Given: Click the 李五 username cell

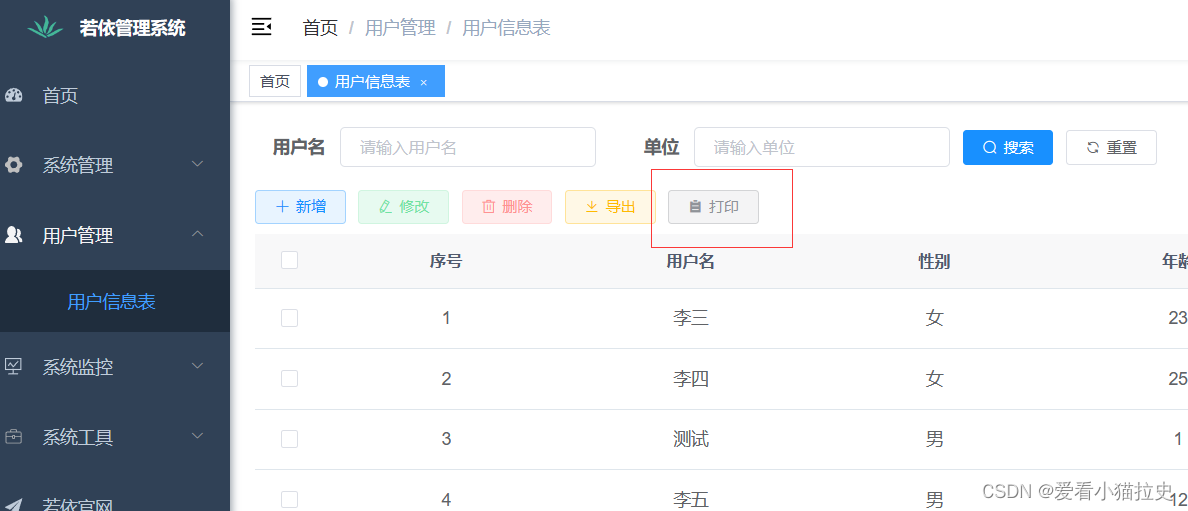Looking at the screenshot, I should [690, 500].
